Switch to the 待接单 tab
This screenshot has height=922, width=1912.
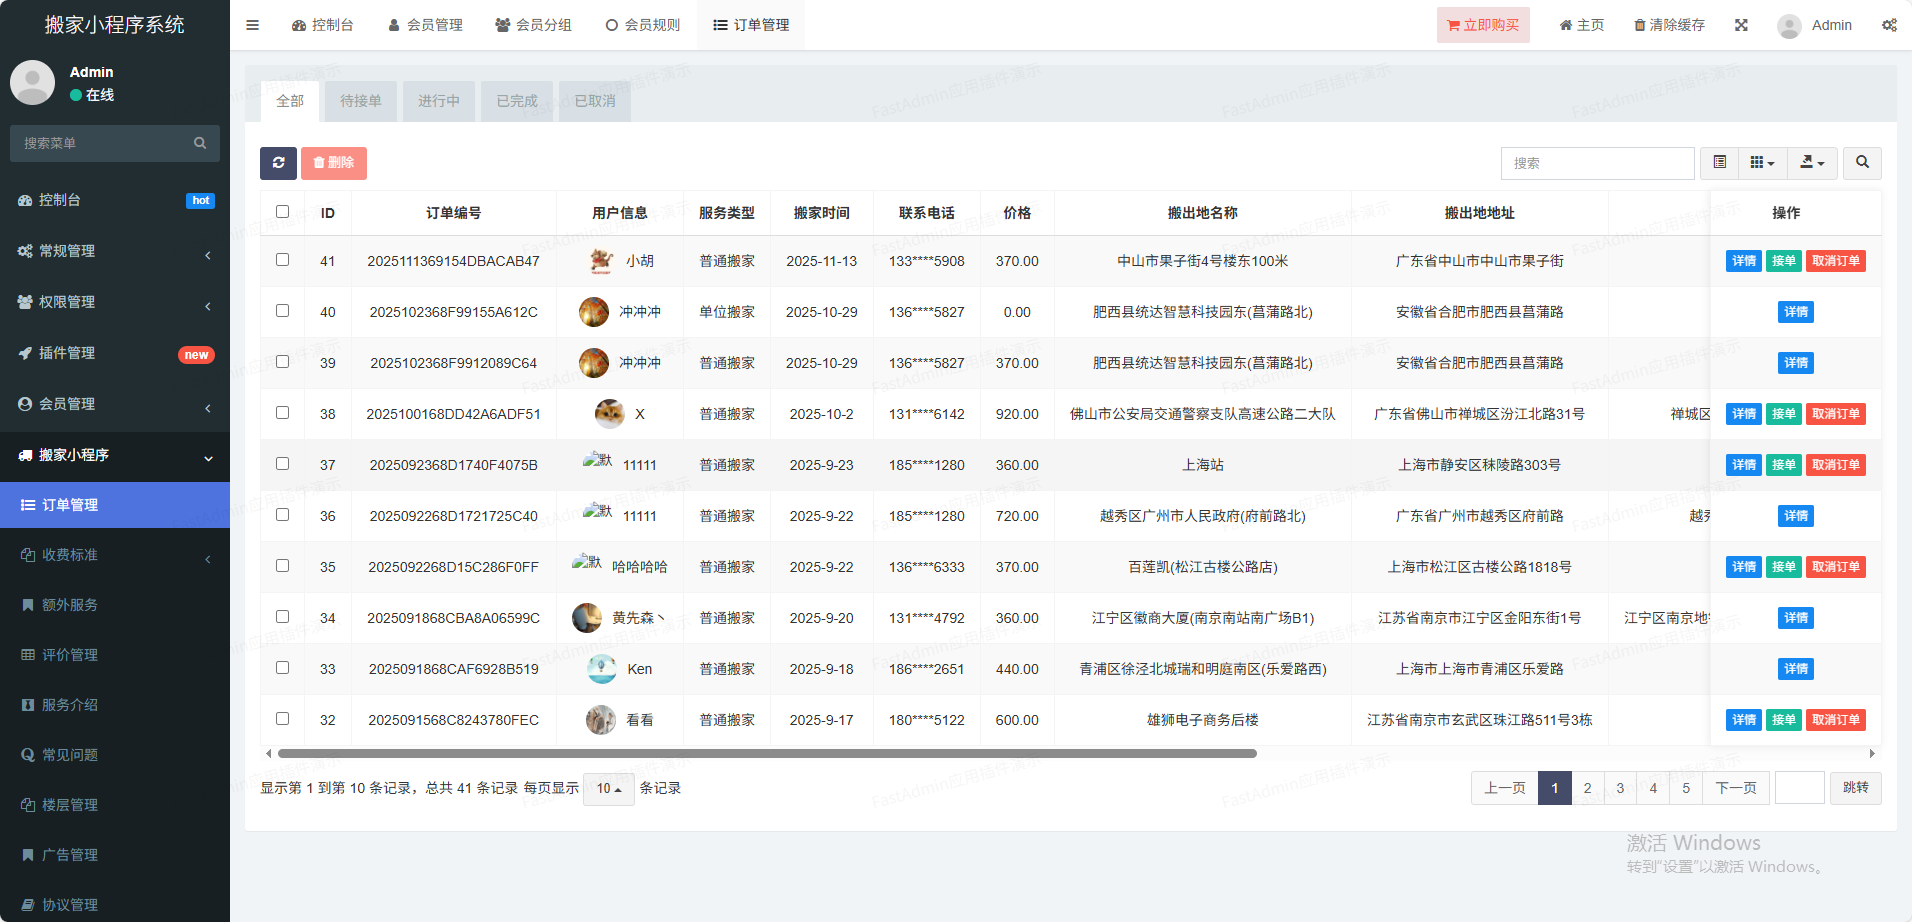[360, 101]
